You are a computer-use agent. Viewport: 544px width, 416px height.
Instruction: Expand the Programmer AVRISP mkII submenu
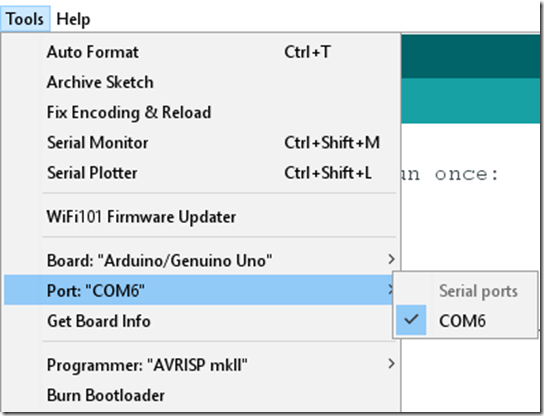click(x=200, y=365)
